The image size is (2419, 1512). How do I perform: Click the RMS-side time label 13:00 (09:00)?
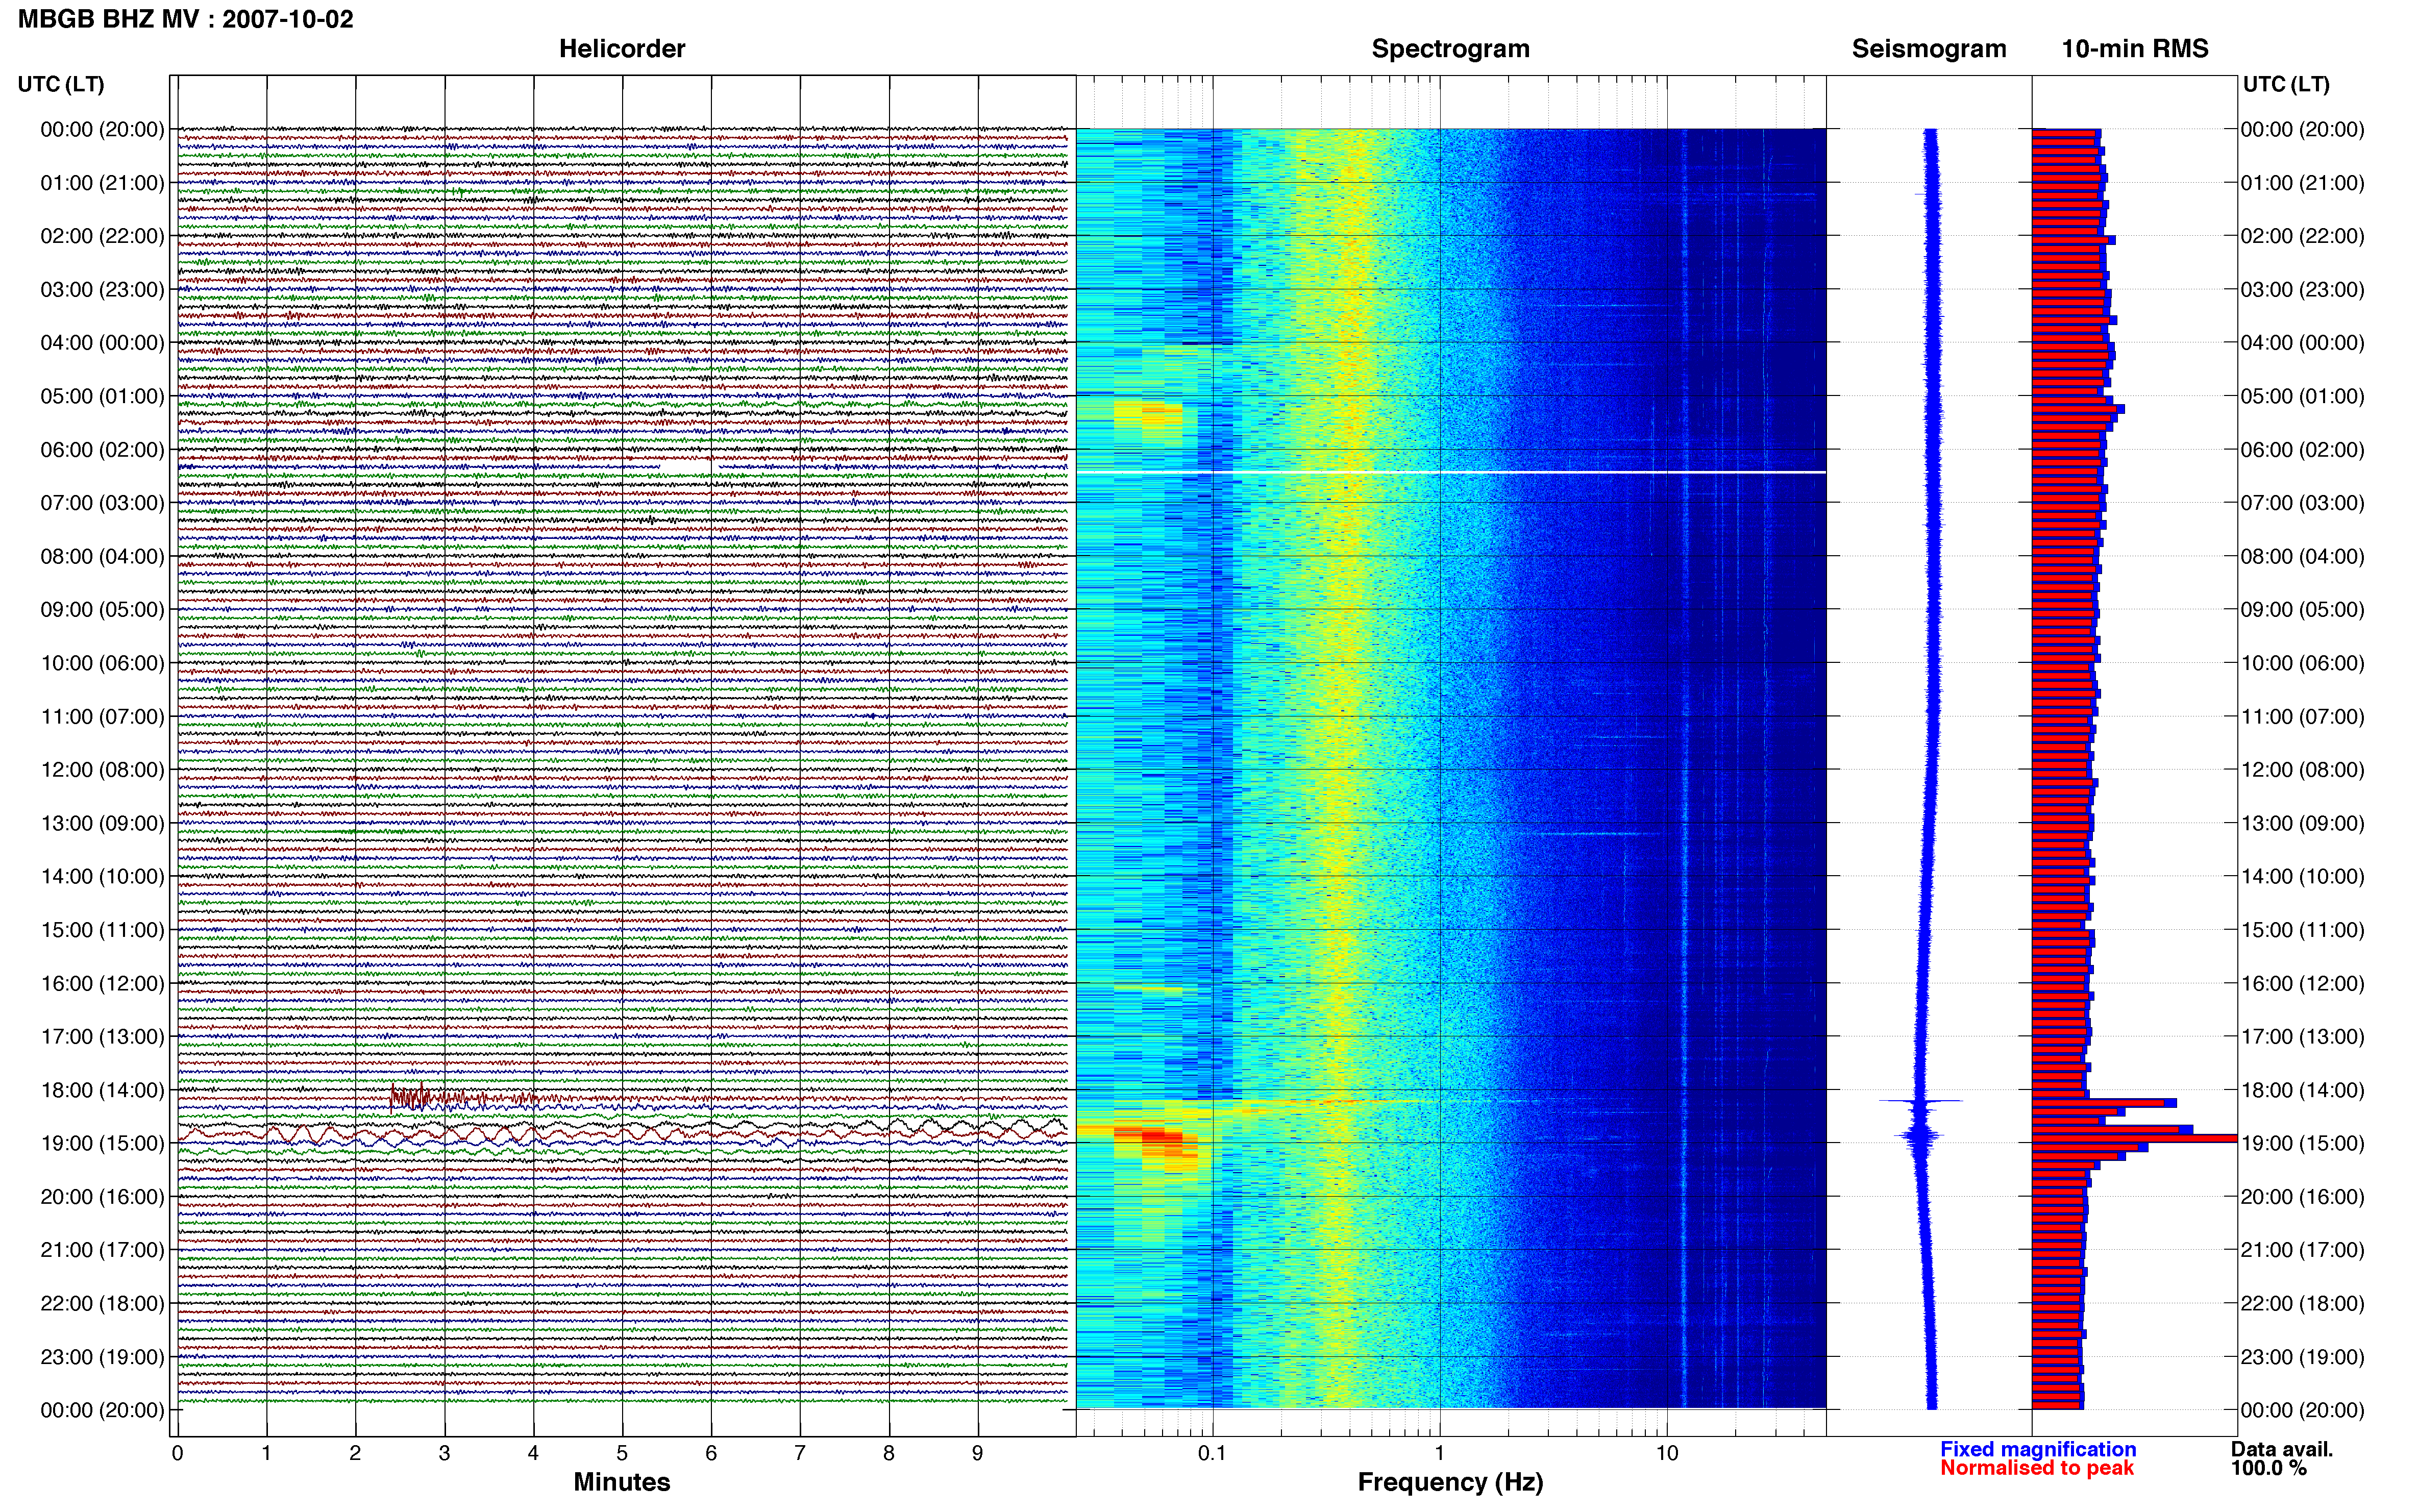(x=2302, y=823)
